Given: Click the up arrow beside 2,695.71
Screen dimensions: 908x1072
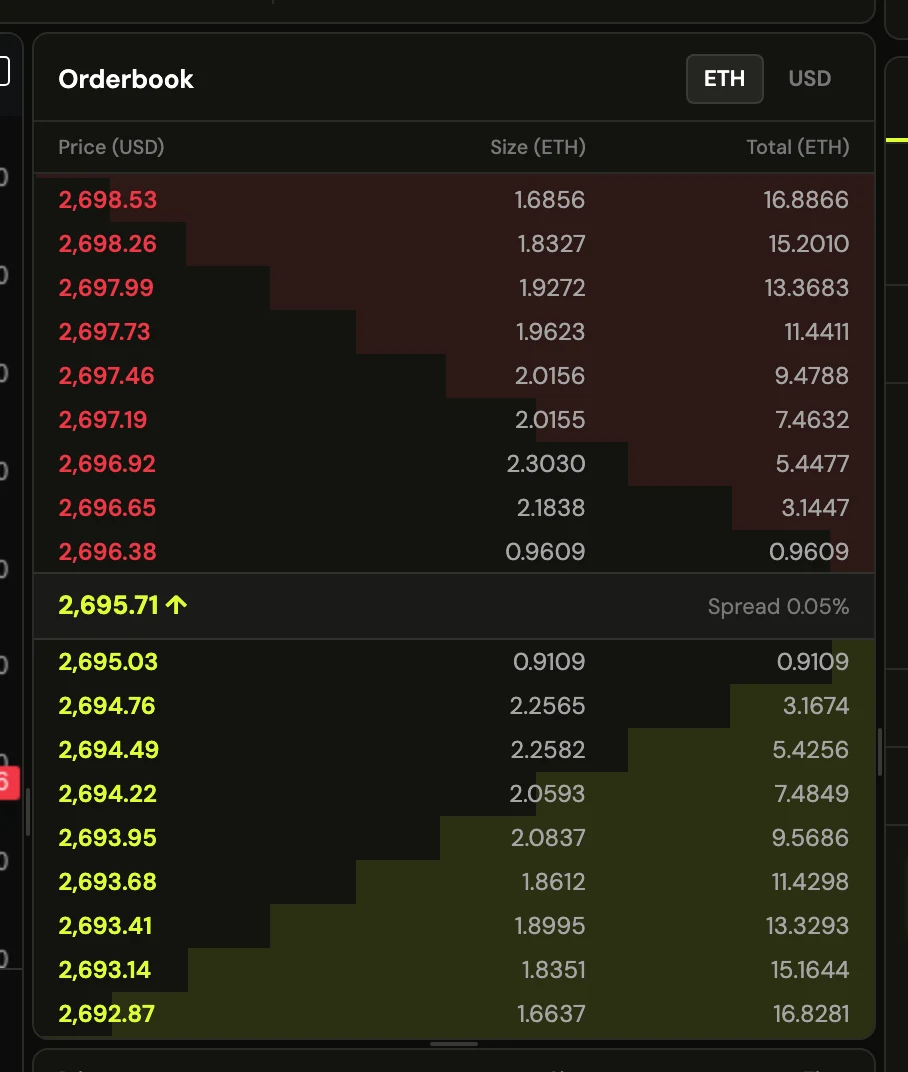Looking at the screenshot, I should 176,605.
